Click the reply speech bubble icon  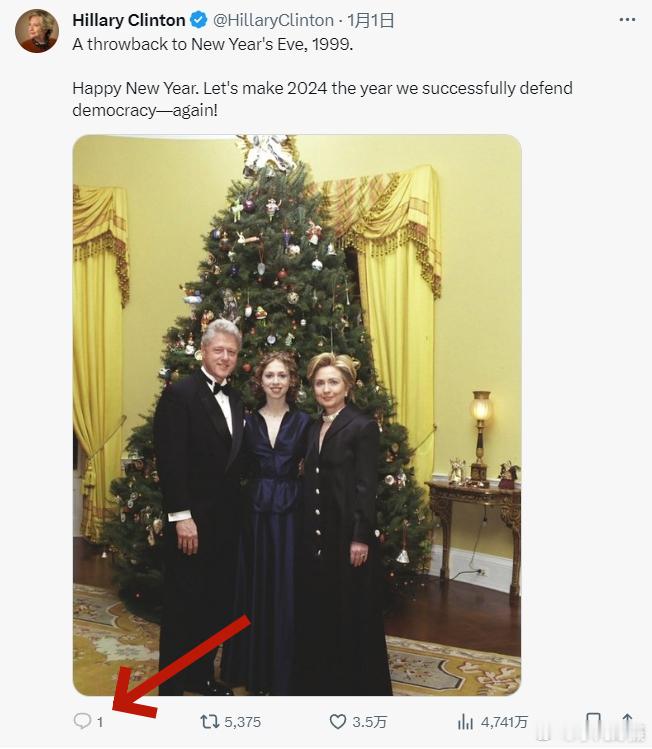[82, 721]
